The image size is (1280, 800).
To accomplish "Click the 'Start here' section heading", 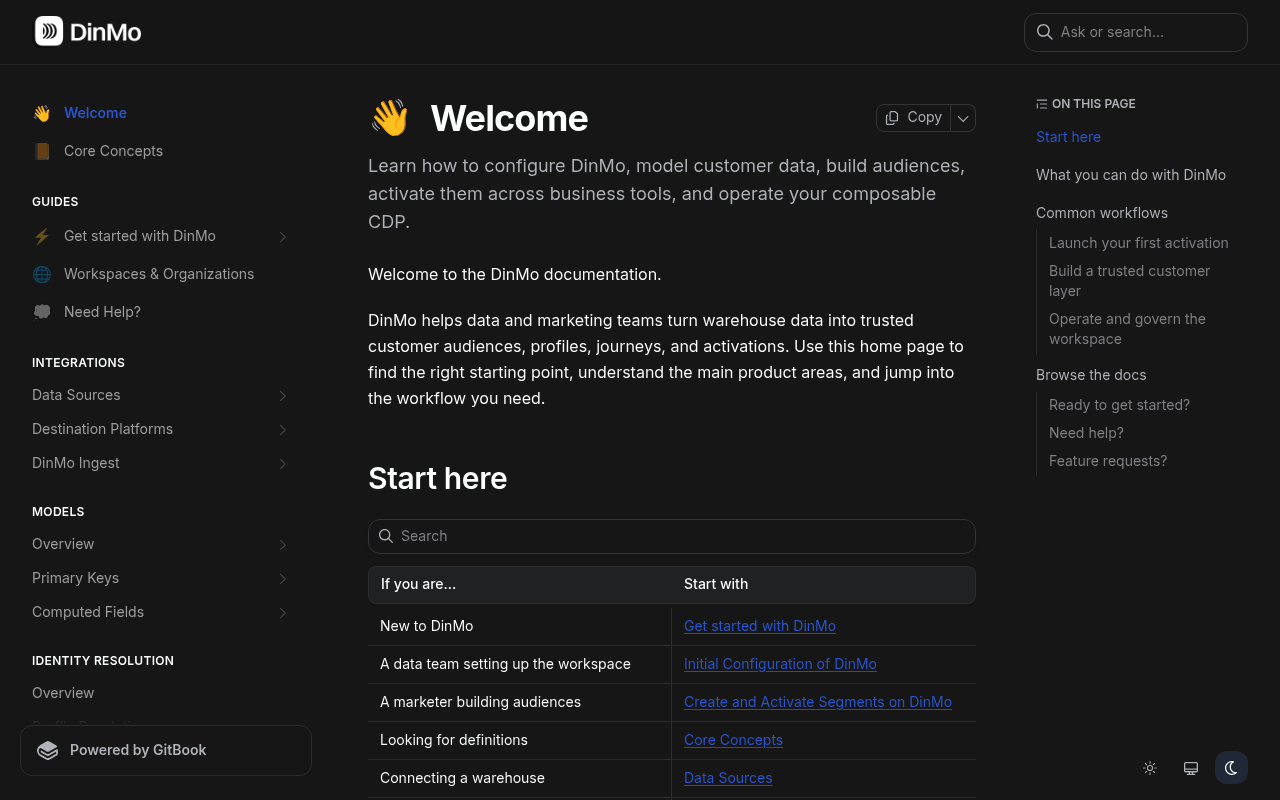I will tap(437, 478).
